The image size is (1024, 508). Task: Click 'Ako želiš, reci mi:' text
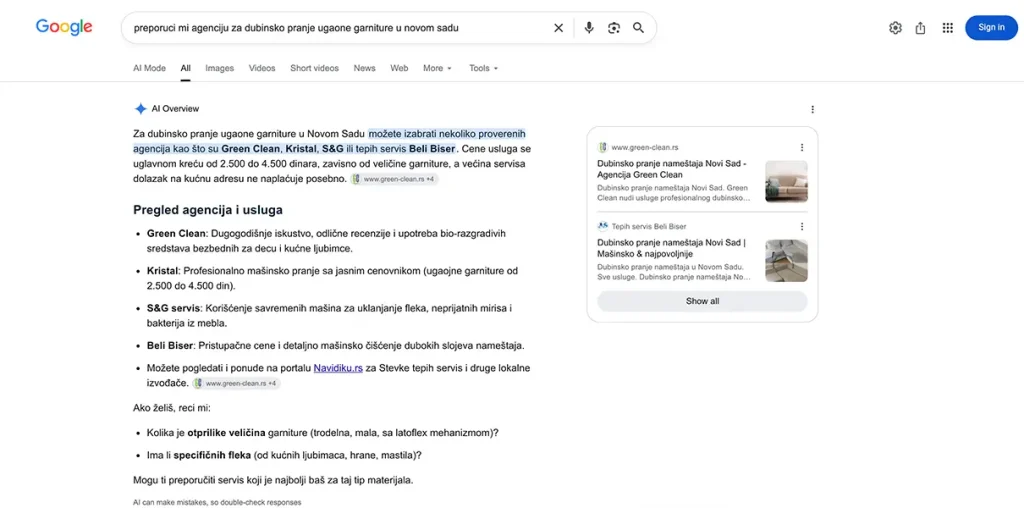point(172,409)
